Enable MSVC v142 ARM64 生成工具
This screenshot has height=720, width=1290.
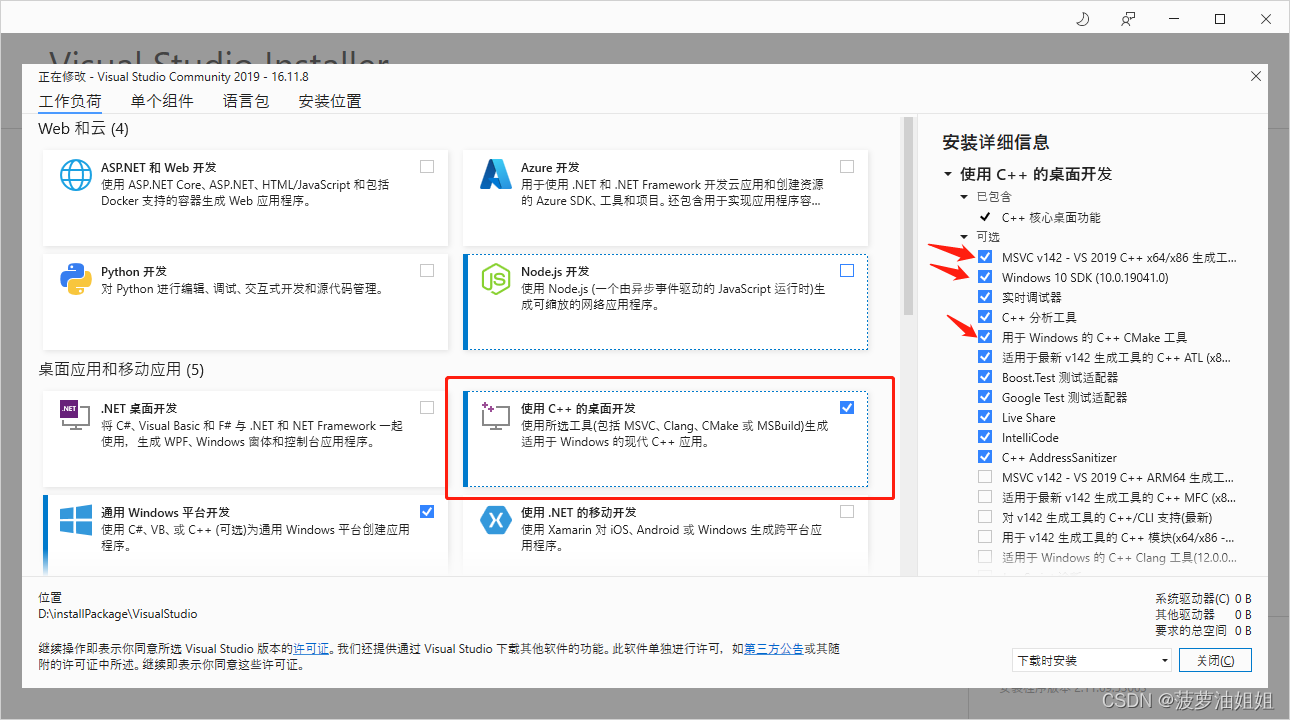coord(985,477)
